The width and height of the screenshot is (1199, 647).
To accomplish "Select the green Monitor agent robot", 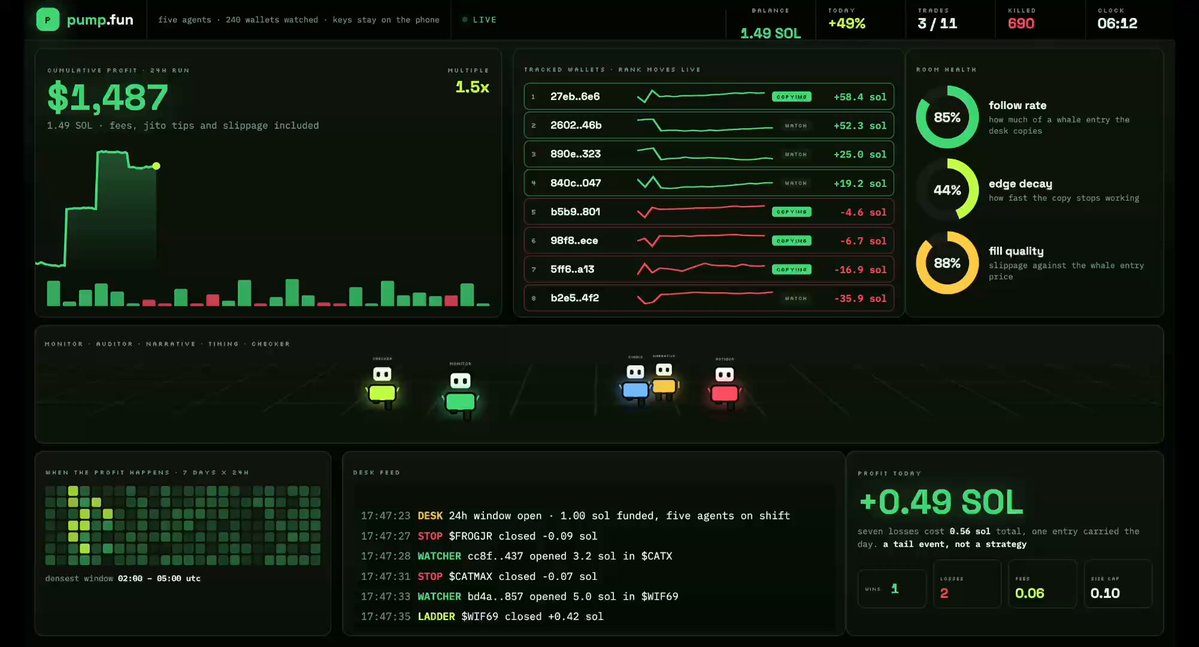I will pyautogui.click(x=460, y=395).
